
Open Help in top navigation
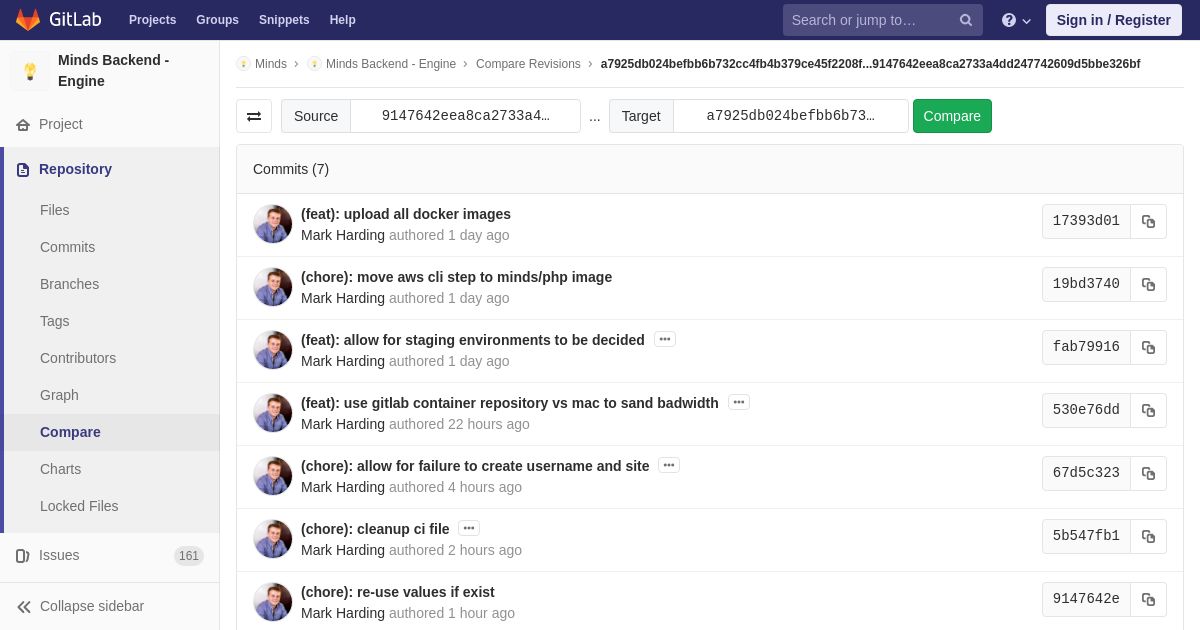pyautogui.click(x=343, y=20)
